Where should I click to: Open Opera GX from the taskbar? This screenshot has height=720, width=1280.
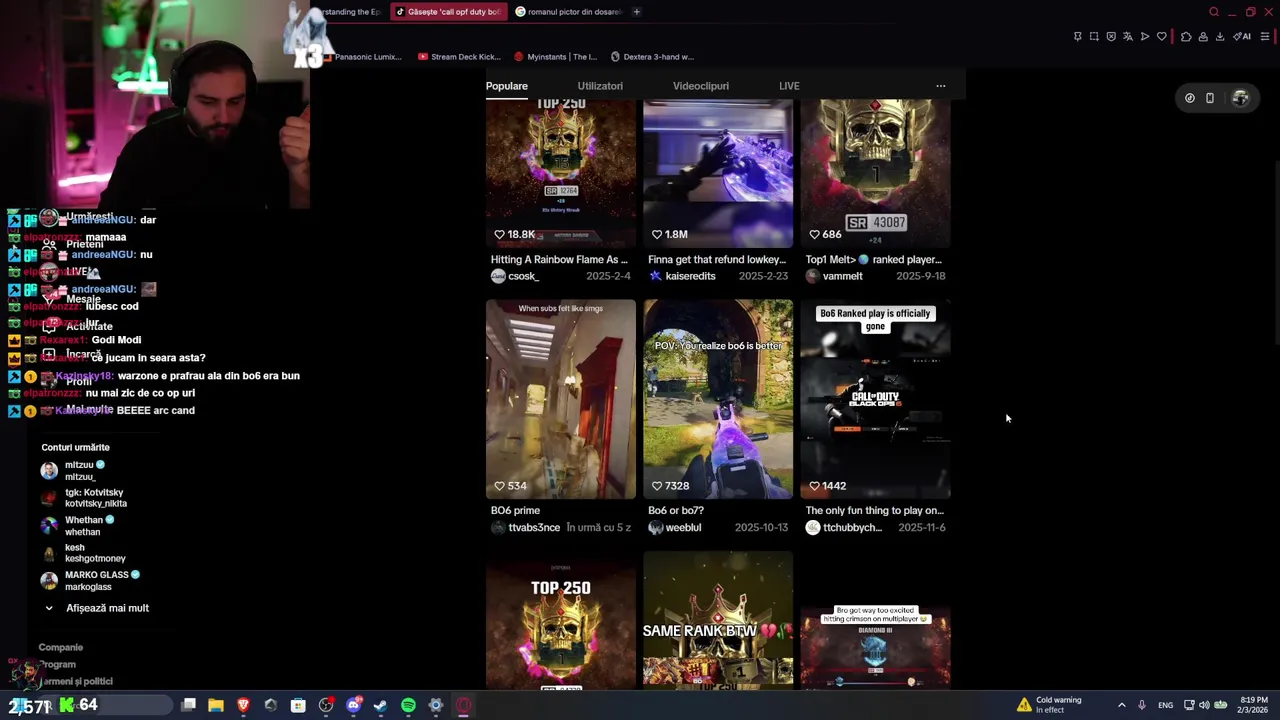(x=464, y=705)
